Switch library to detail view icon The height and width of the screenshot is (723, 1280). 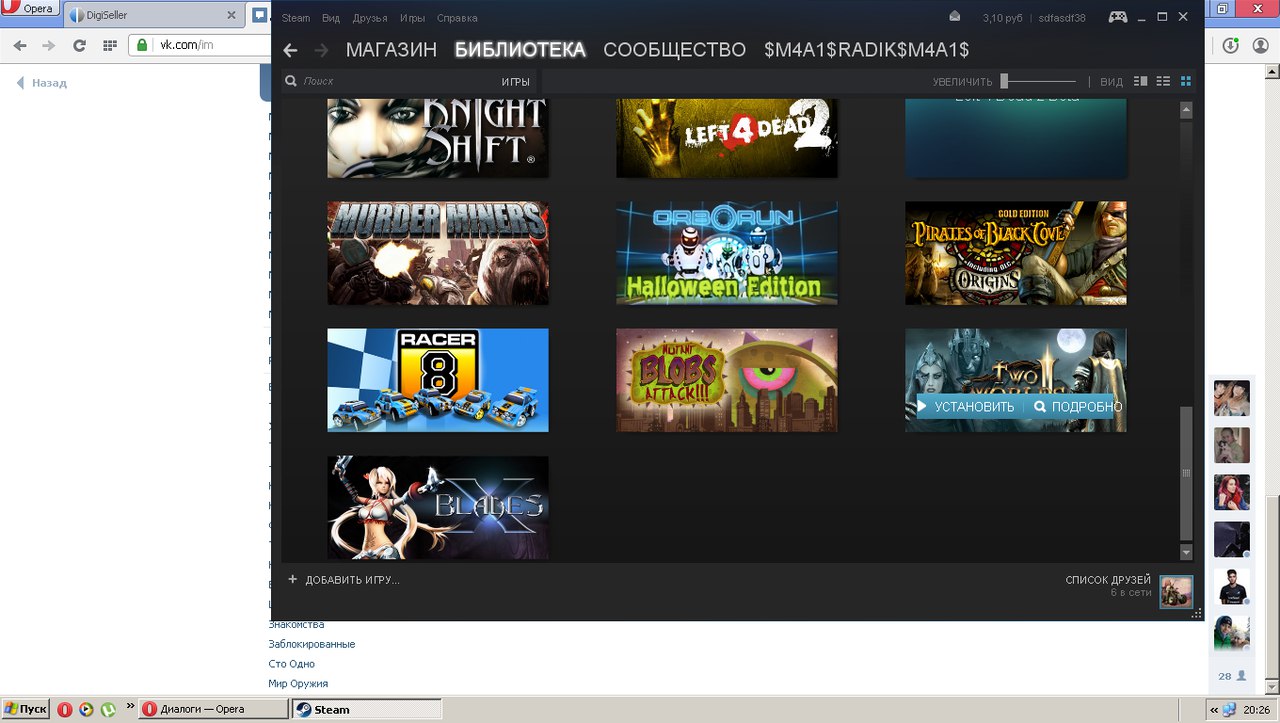click(x=1140, y=81)
